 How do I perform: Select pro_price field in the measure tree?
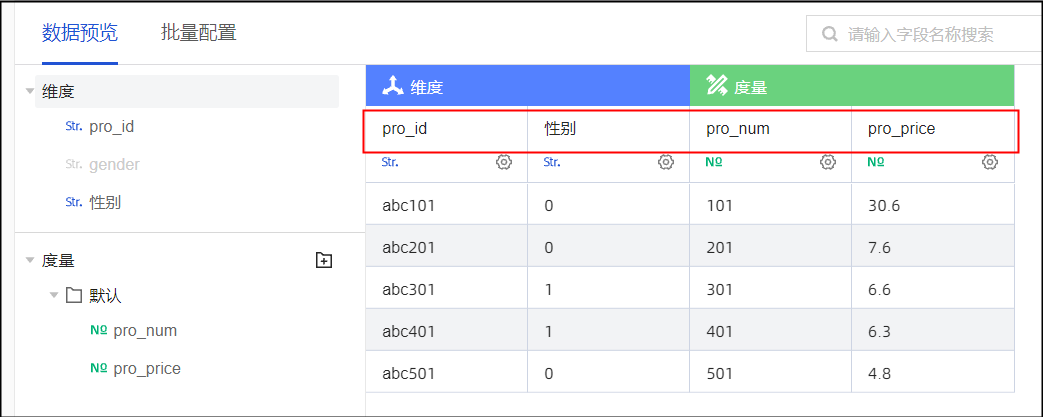tap(147, 368)
